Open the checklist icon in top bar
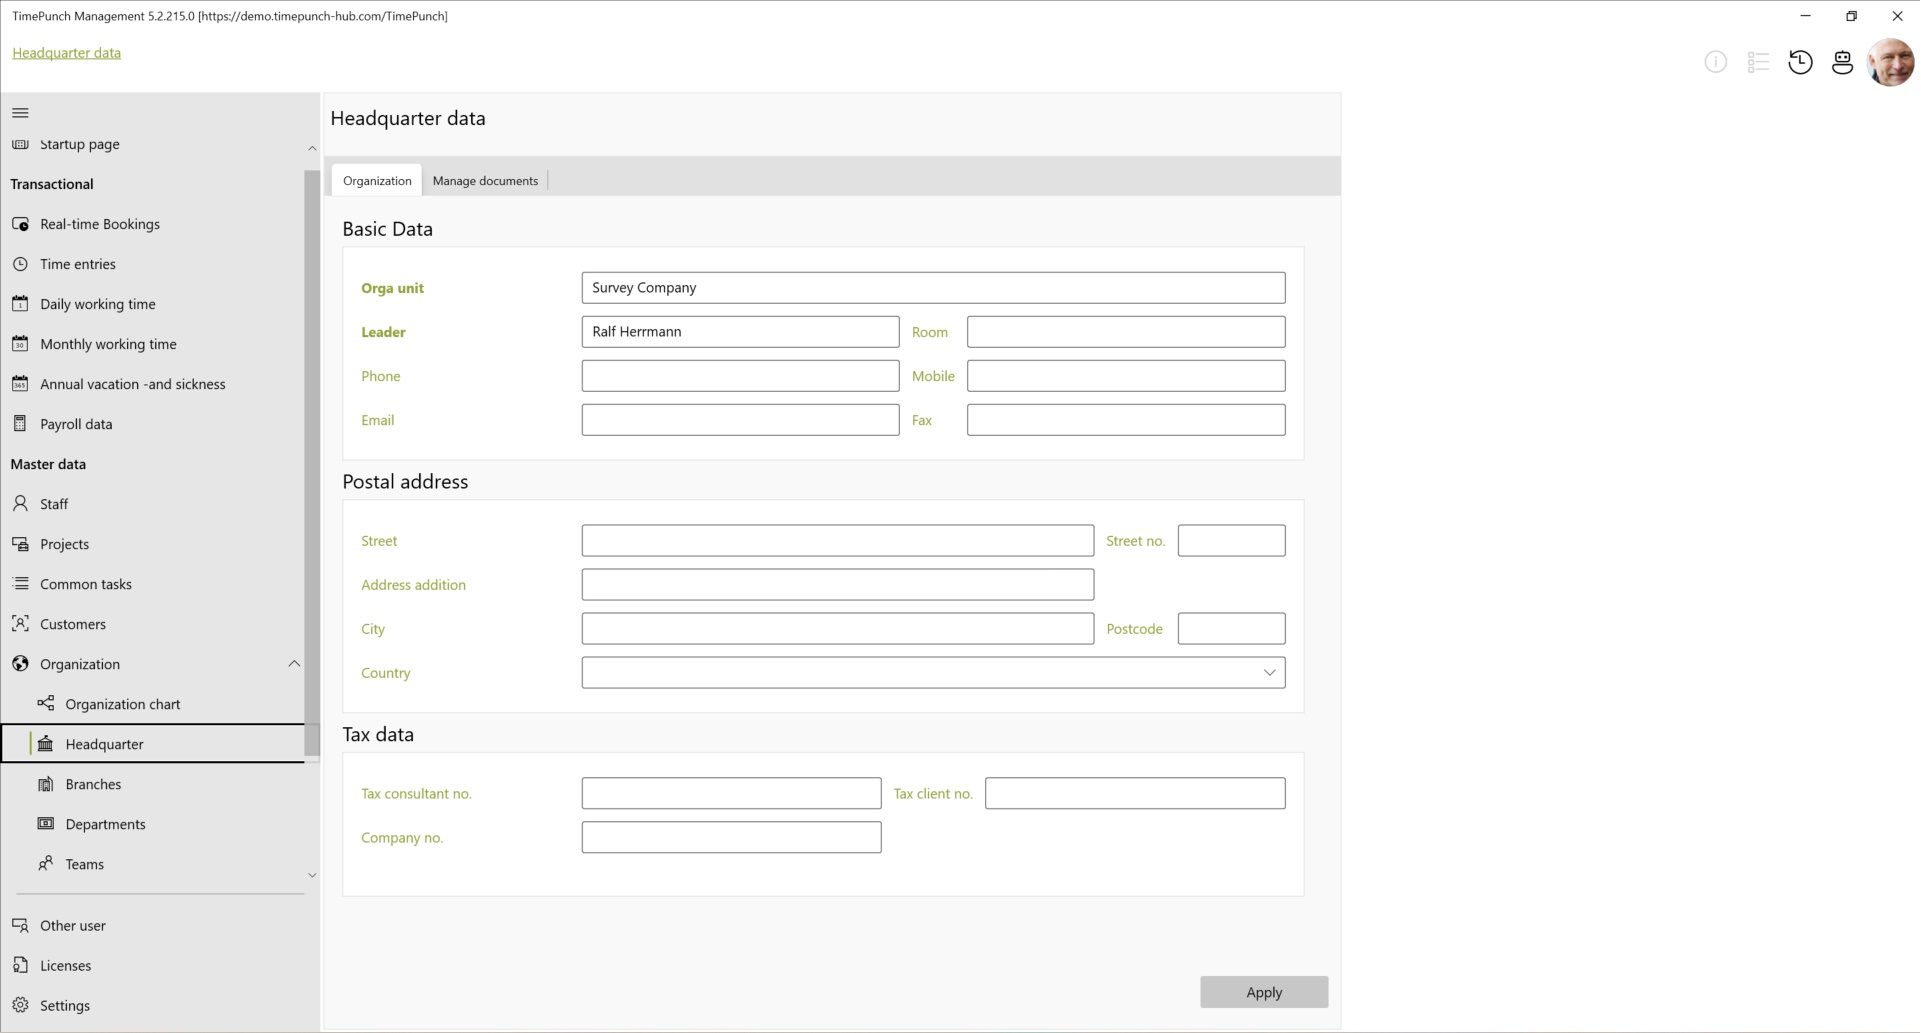The width and height of the screenshot is (1921, 1033). [x=1758, y=63]
